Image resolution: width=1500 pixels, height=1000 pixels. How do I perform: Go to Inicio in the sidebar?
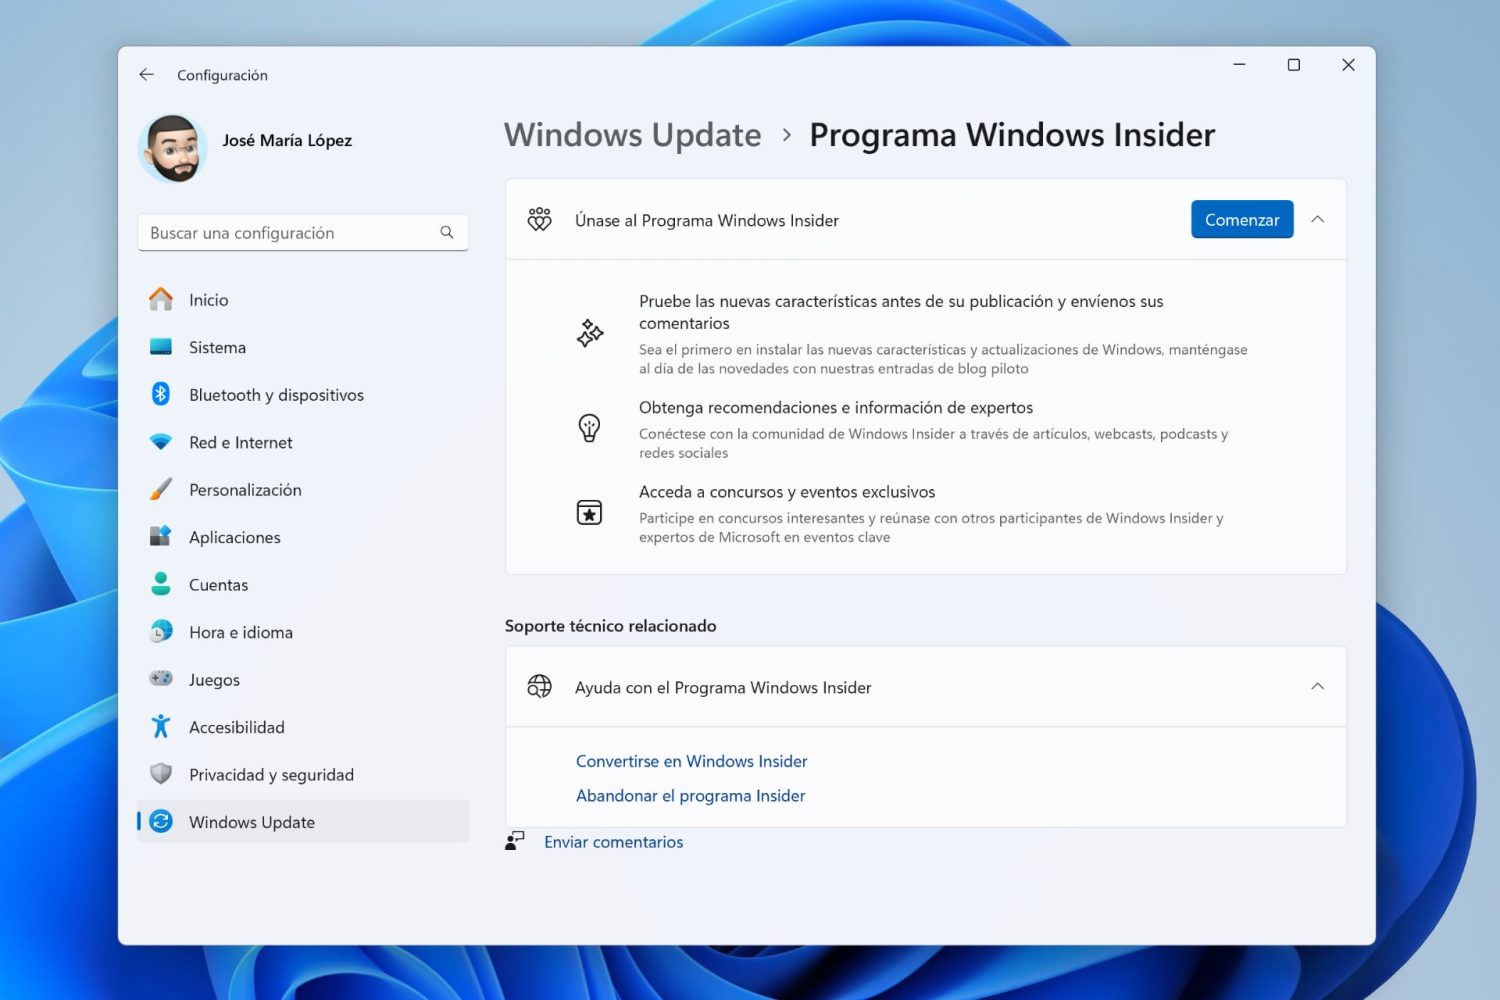pyautogui.click(x=303, y=299)
